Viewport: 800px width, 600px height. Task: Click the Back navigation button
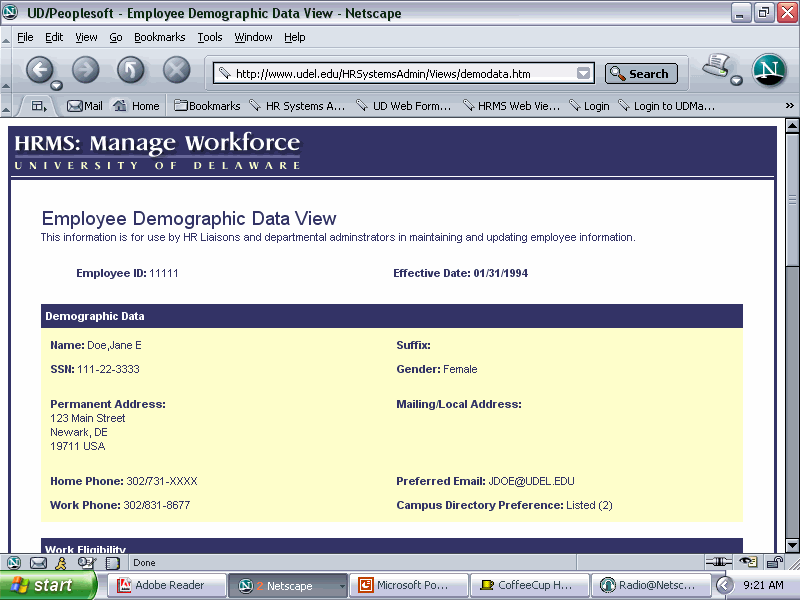39,70
